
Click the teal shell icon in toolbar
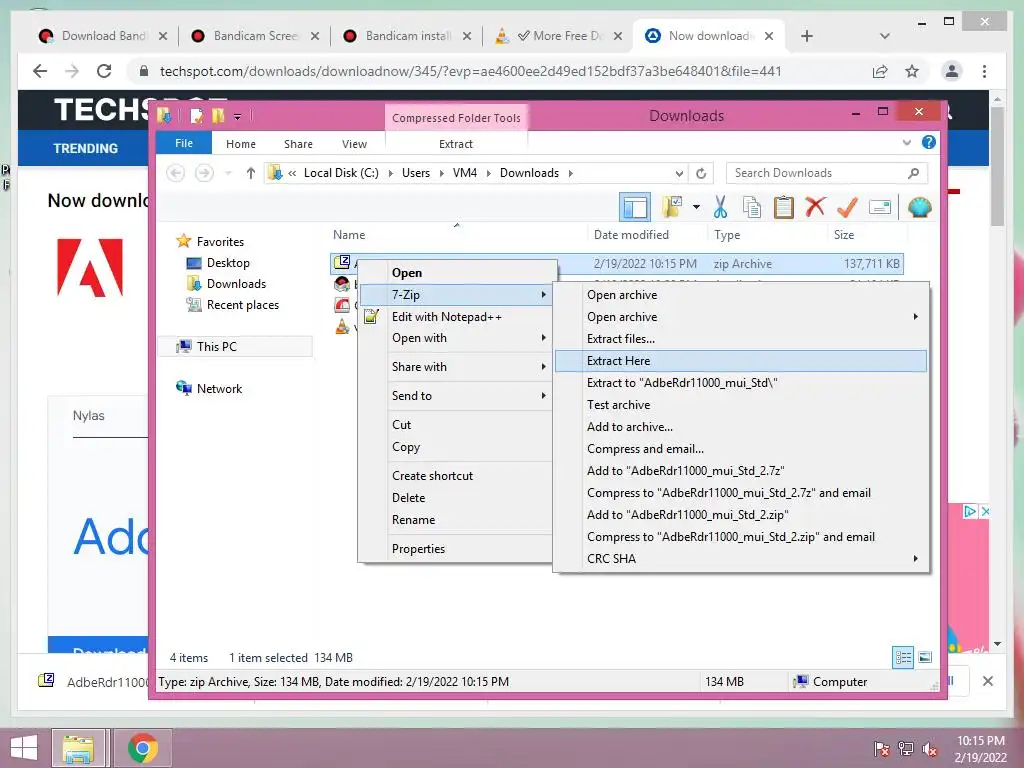click(x=920, y=207)
